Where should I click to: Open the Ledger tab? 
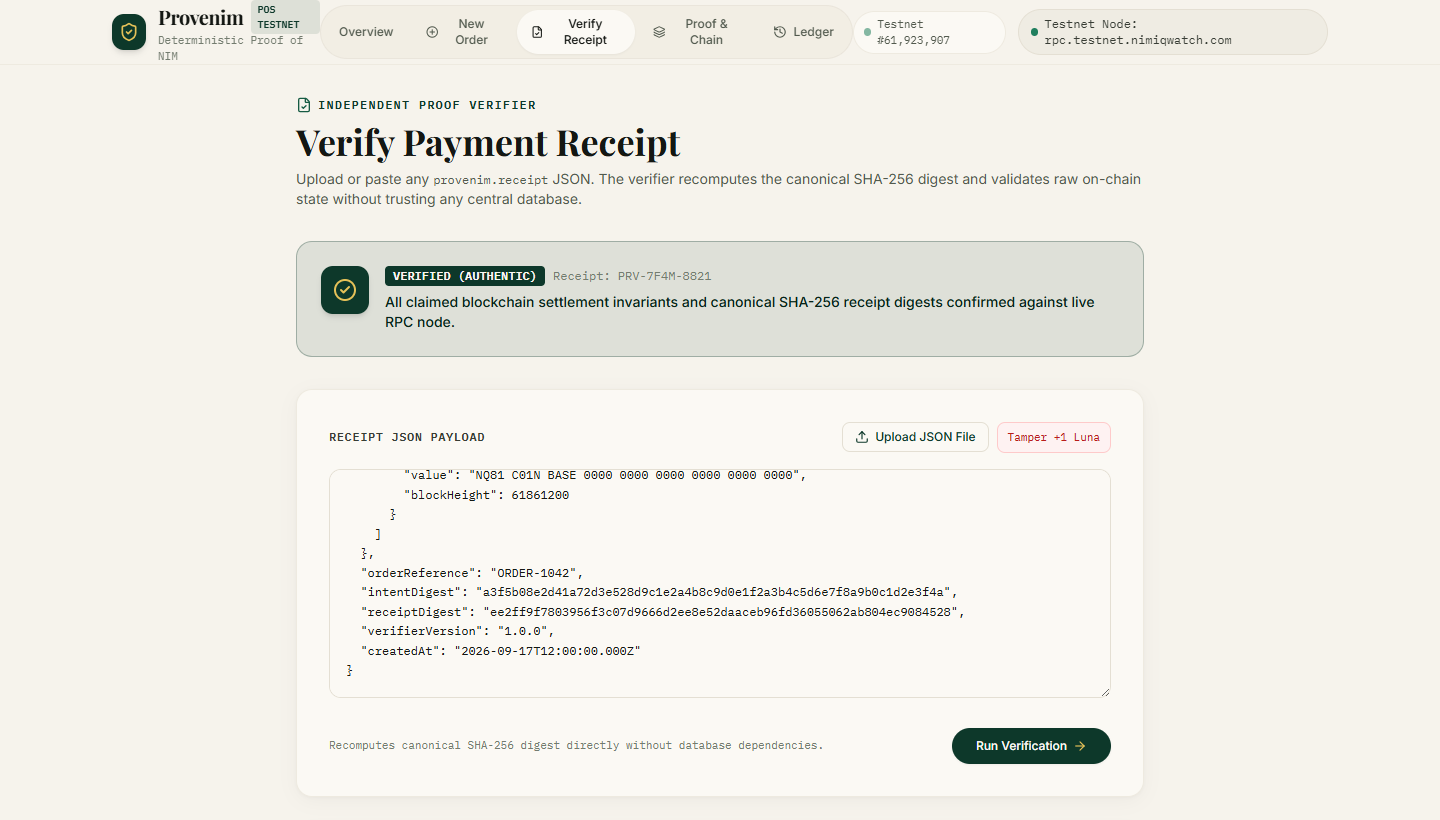pos(803,32)
